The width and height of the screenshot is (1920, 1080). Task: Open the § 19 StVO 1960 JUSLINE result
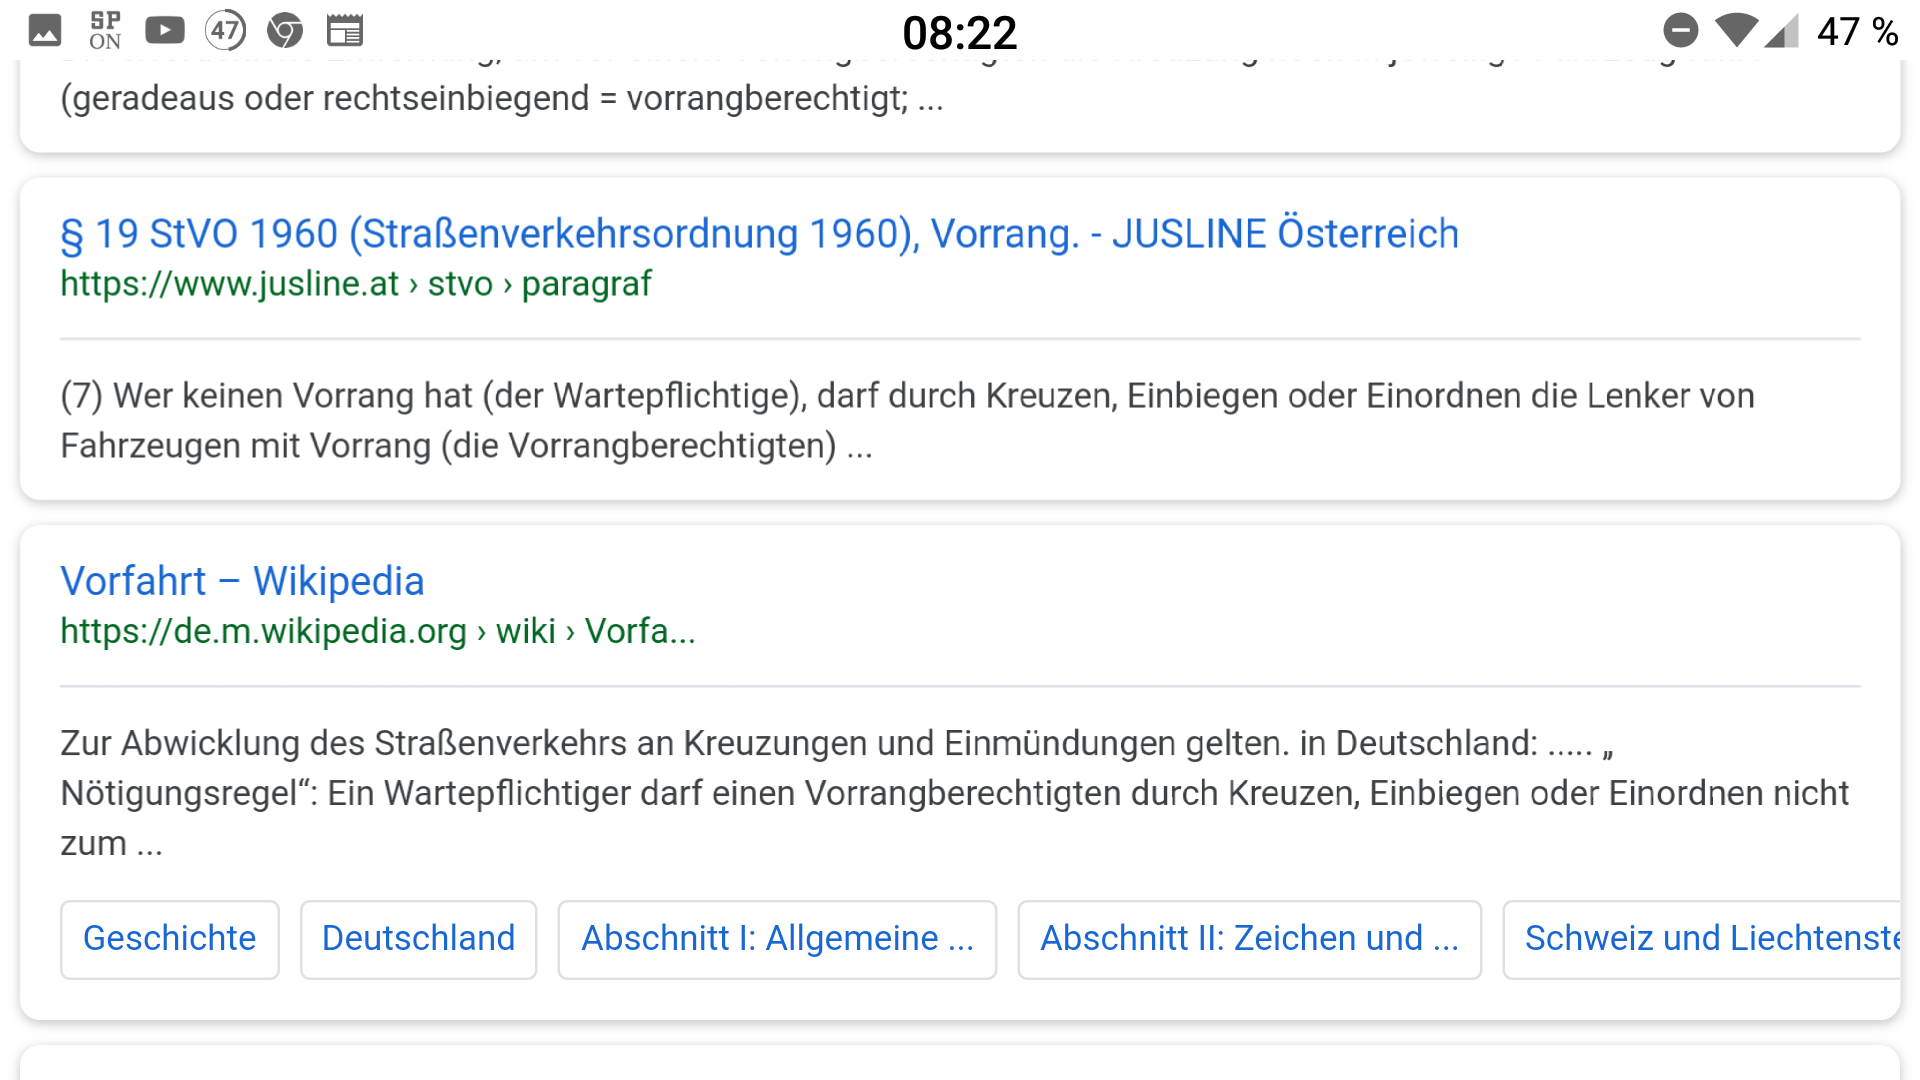tap(759, 234)
